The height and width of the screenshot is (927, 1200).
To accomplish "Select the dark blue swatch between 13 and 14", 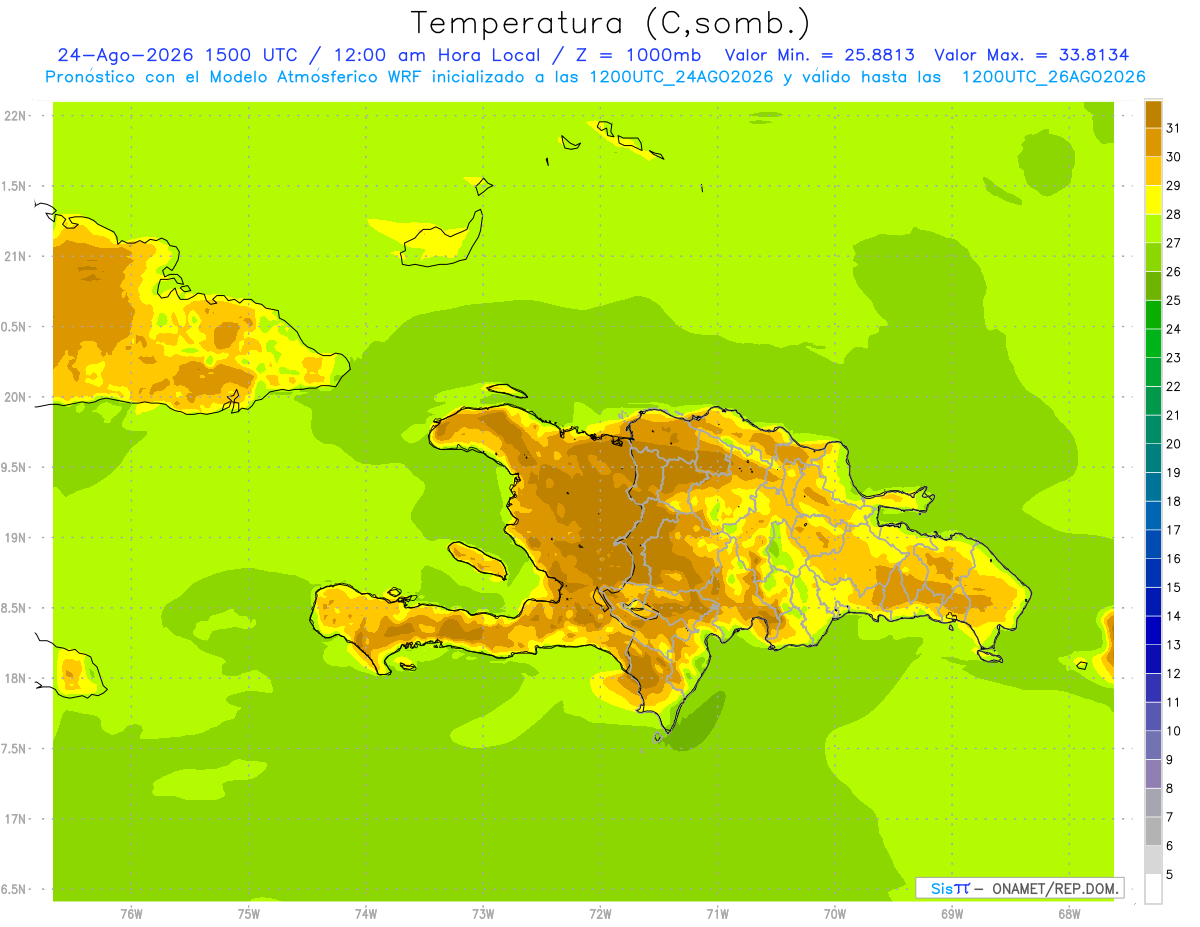I will click(1153, 630).
